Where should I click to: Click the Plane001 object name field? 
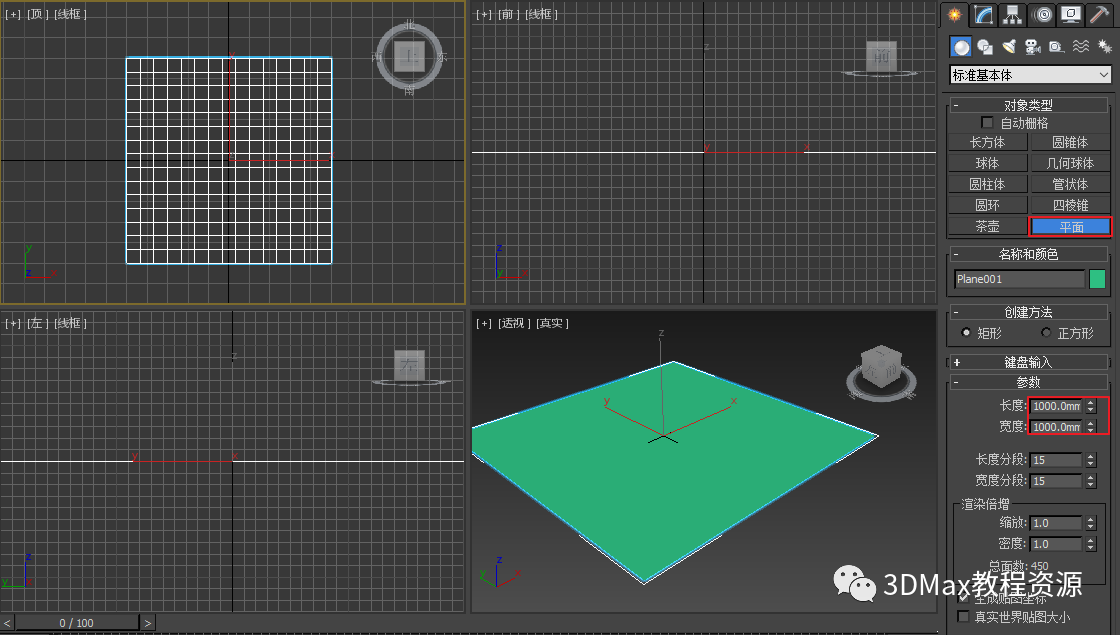point(1019,279)
